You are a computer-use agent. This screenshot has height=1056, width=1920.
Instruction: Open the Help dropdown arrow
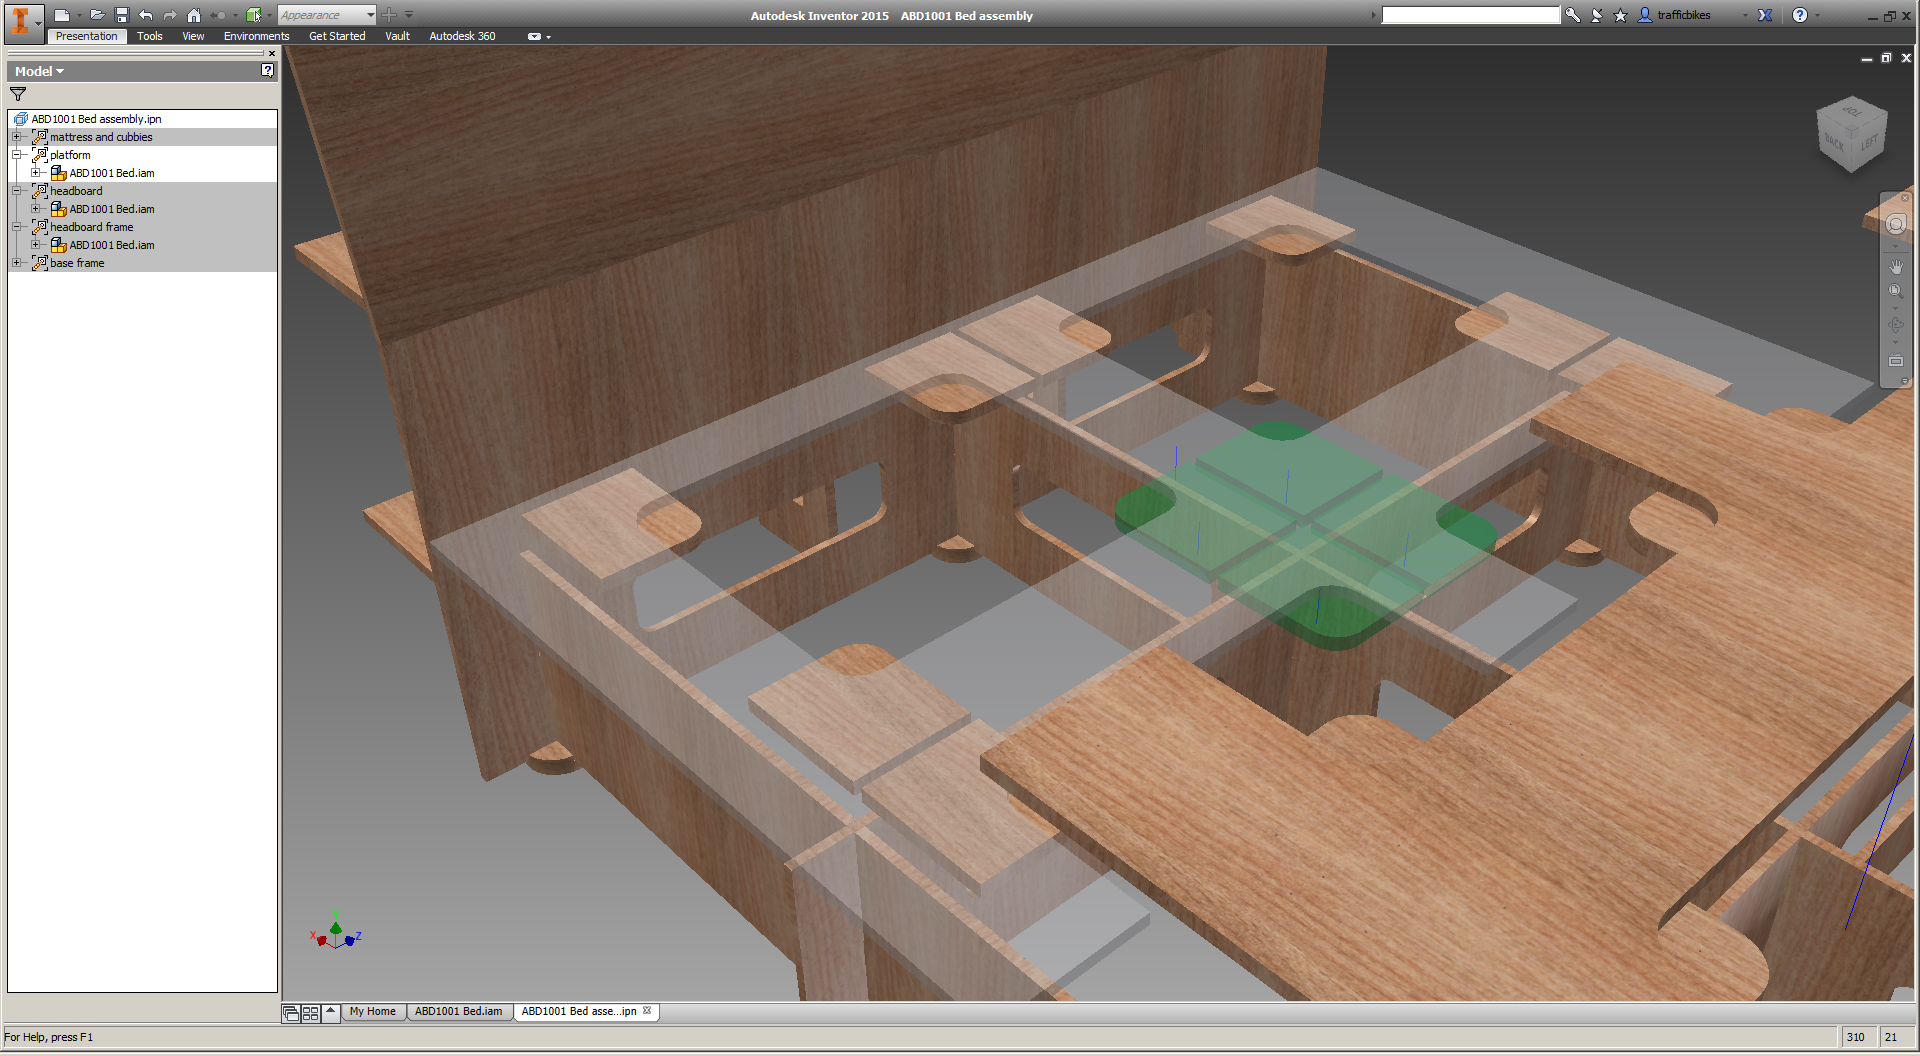(x=1817, y=15)
